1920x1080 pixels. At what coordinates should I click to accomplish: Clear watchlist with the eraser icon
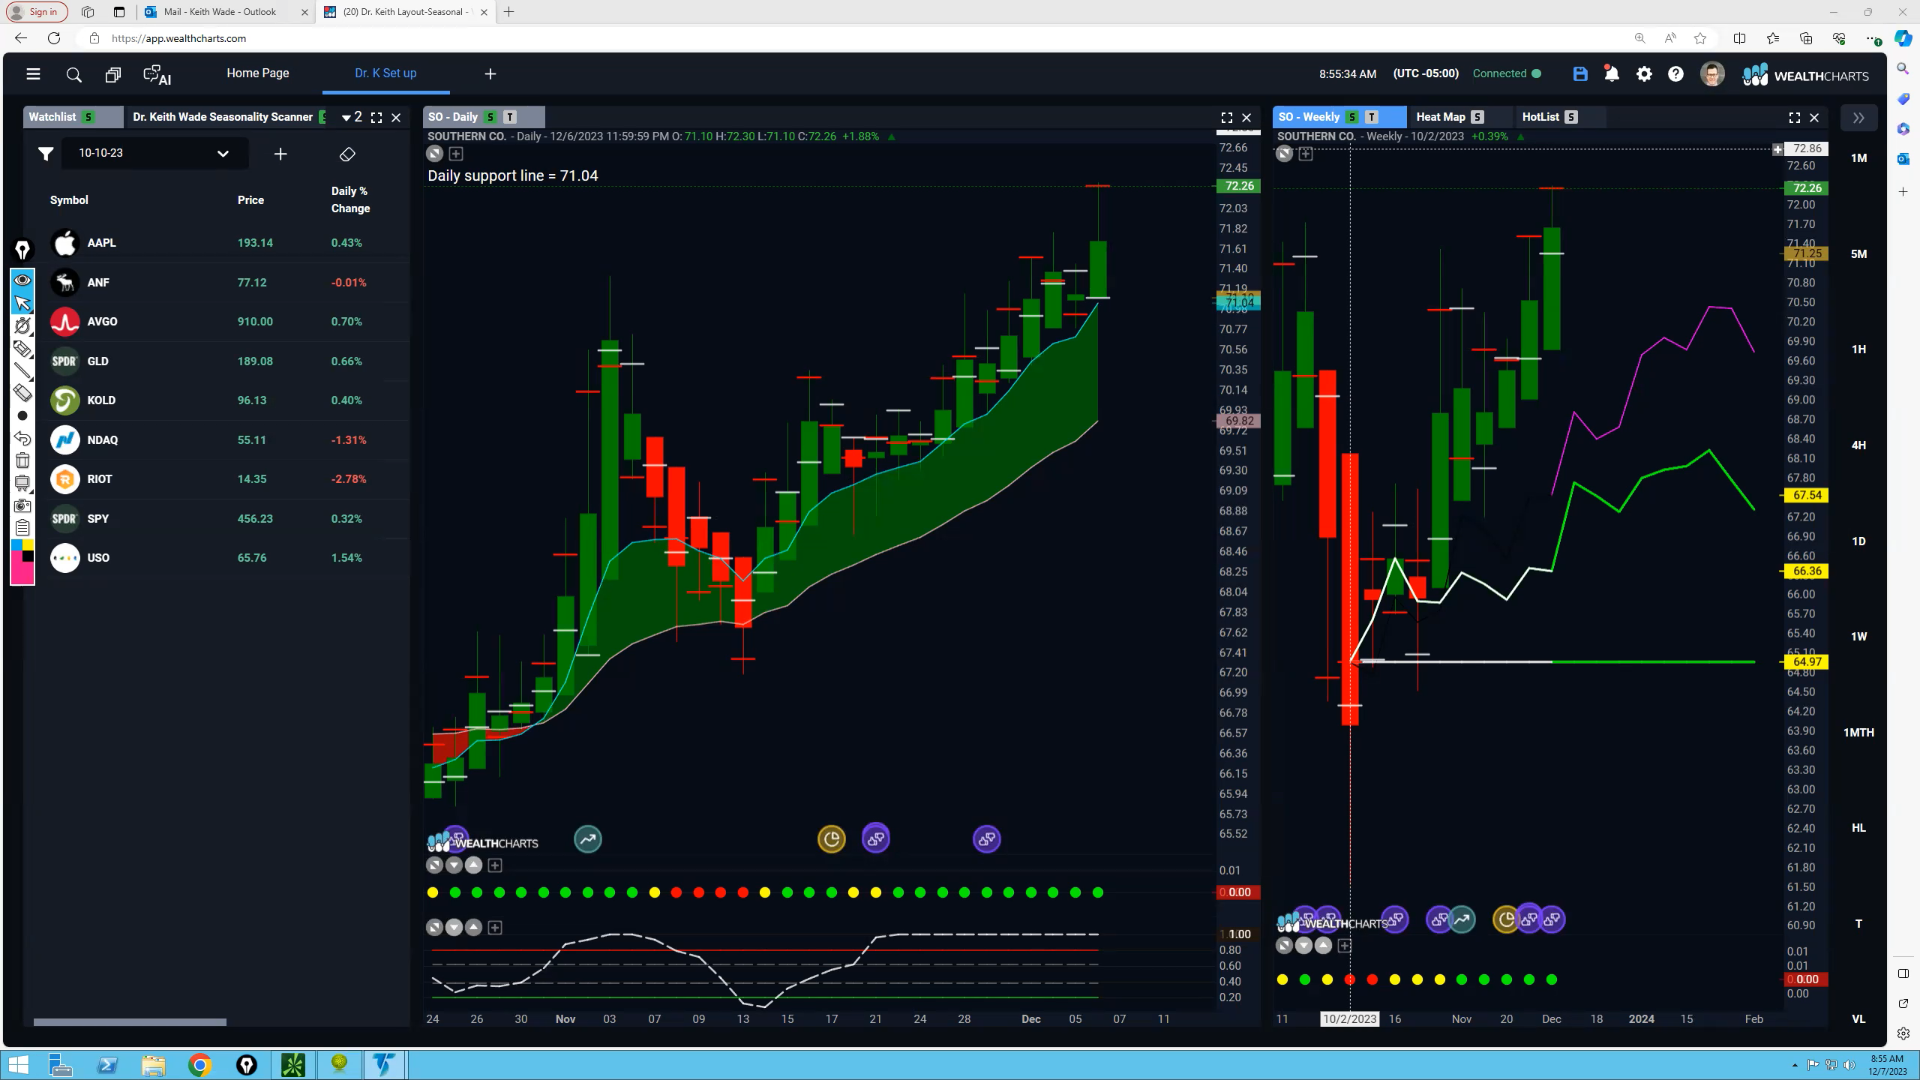pos(347,154)
